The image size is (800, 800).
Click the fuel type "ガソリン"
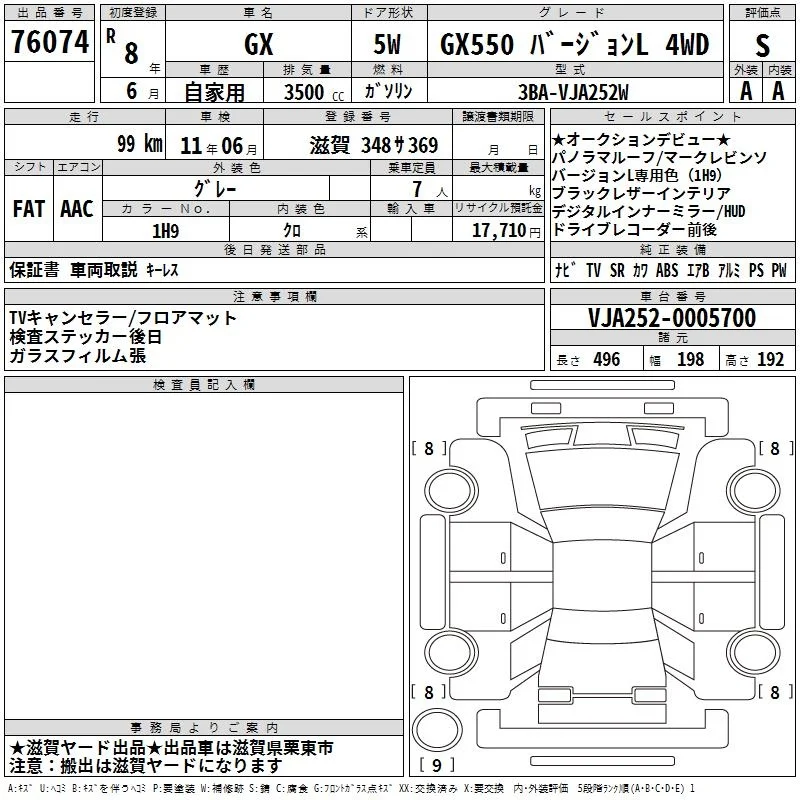pos(388,91)
